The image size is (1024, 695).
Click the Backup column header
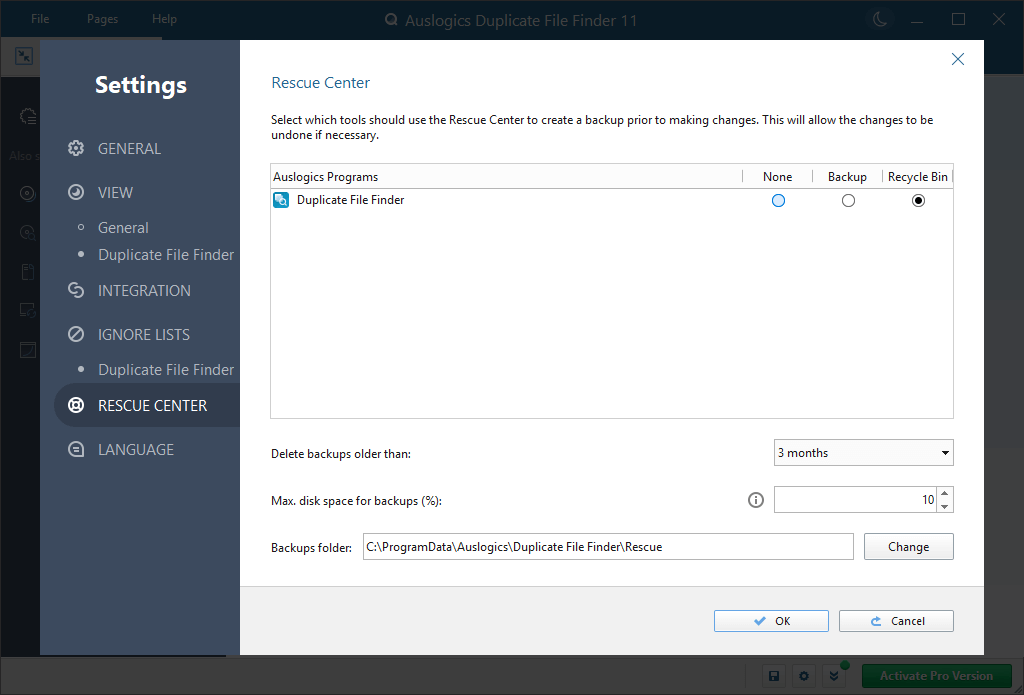[x=847, y=176]
